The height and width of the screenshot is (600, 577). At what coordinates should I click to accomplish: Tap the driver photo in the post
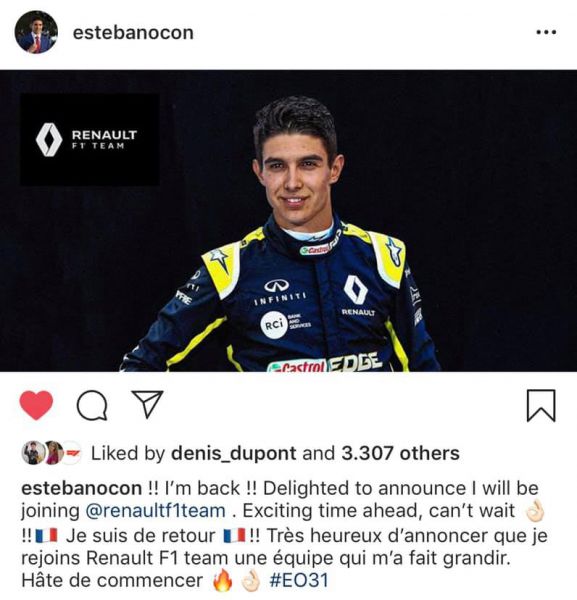point(288,220)
